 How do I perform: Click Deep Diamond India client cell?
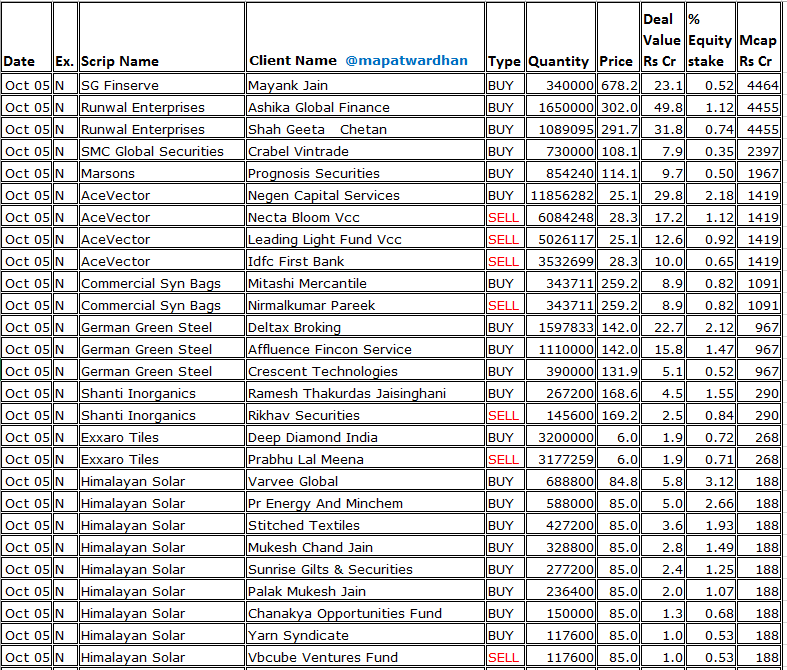click(x=365, y=438)
